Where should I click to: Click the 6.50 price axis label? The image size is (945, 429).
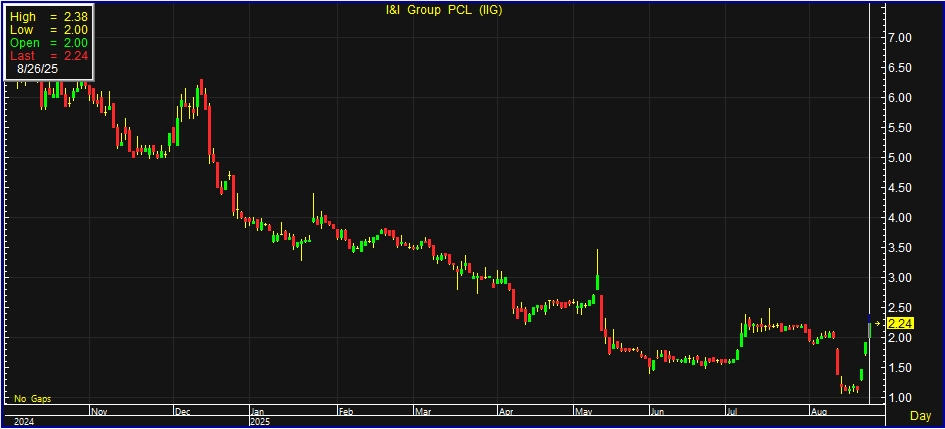point(902,68)
